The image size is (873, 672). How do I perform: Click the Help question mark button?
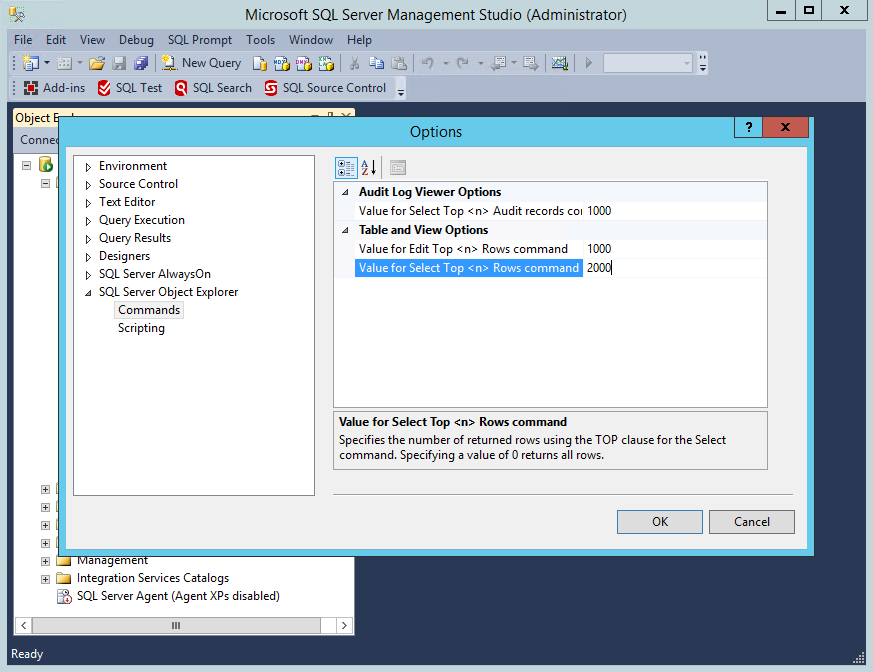747,128
